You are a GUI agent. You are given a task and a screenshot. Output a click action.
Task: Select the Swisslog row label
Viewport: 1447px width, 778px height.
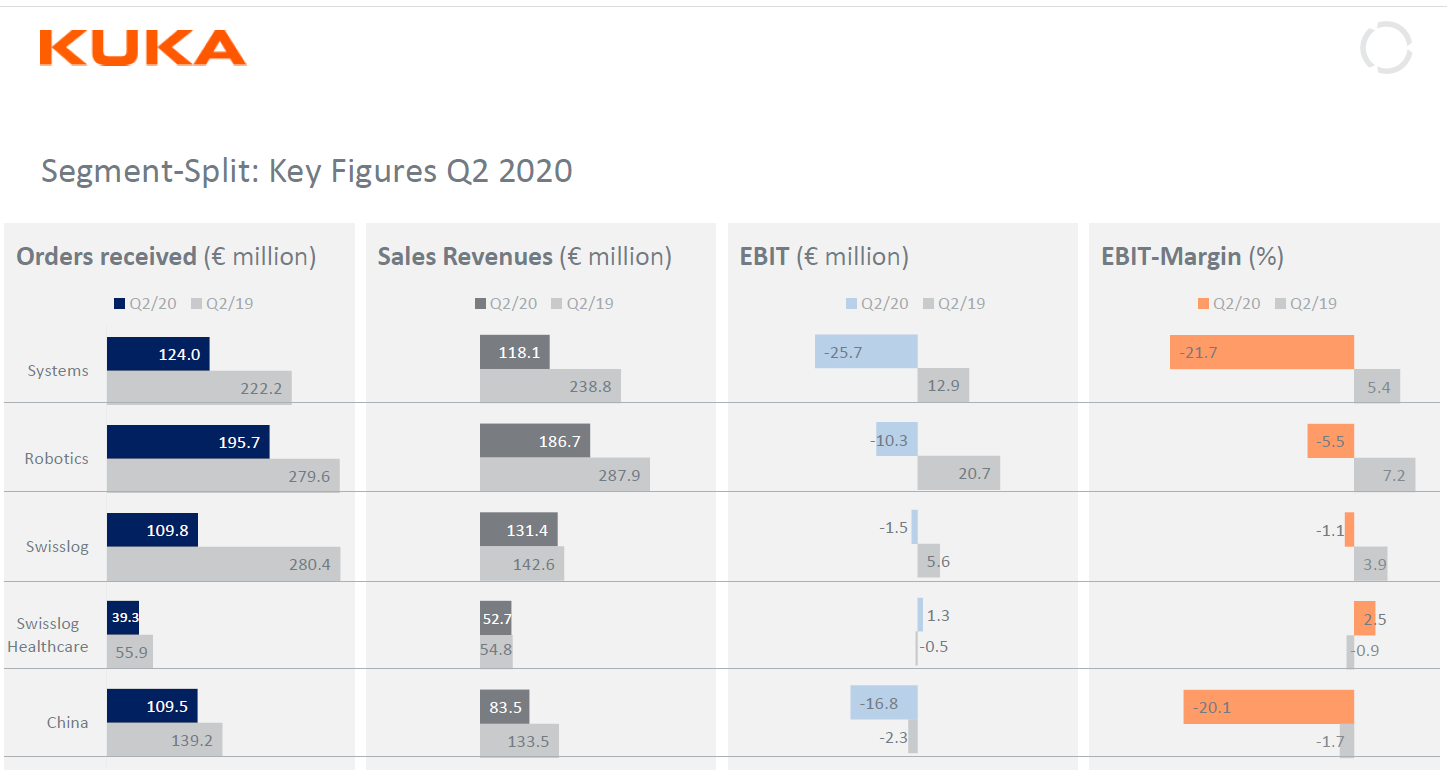pos(57,547)
